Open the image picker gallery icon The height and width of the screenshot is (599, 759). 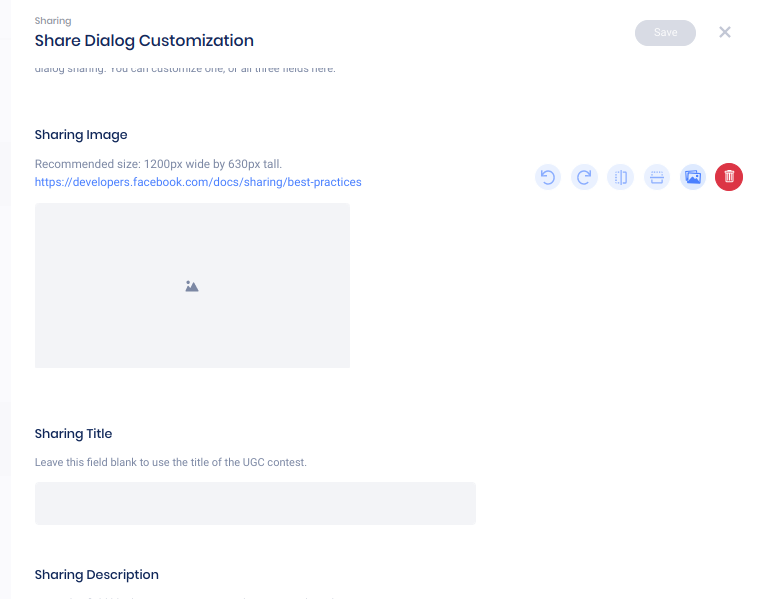[693, 178]
